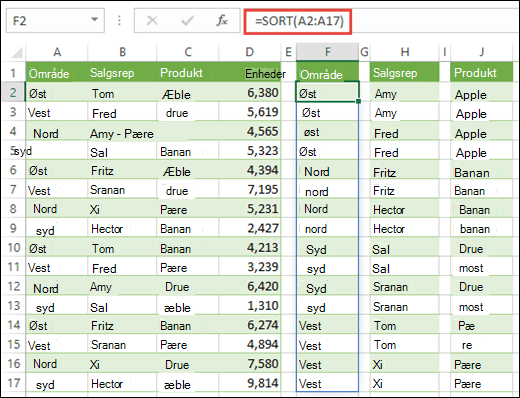Click the Enter checkmark formula bar icon
The height and width of the screenshot is (398, 520).
pos(187,21)
